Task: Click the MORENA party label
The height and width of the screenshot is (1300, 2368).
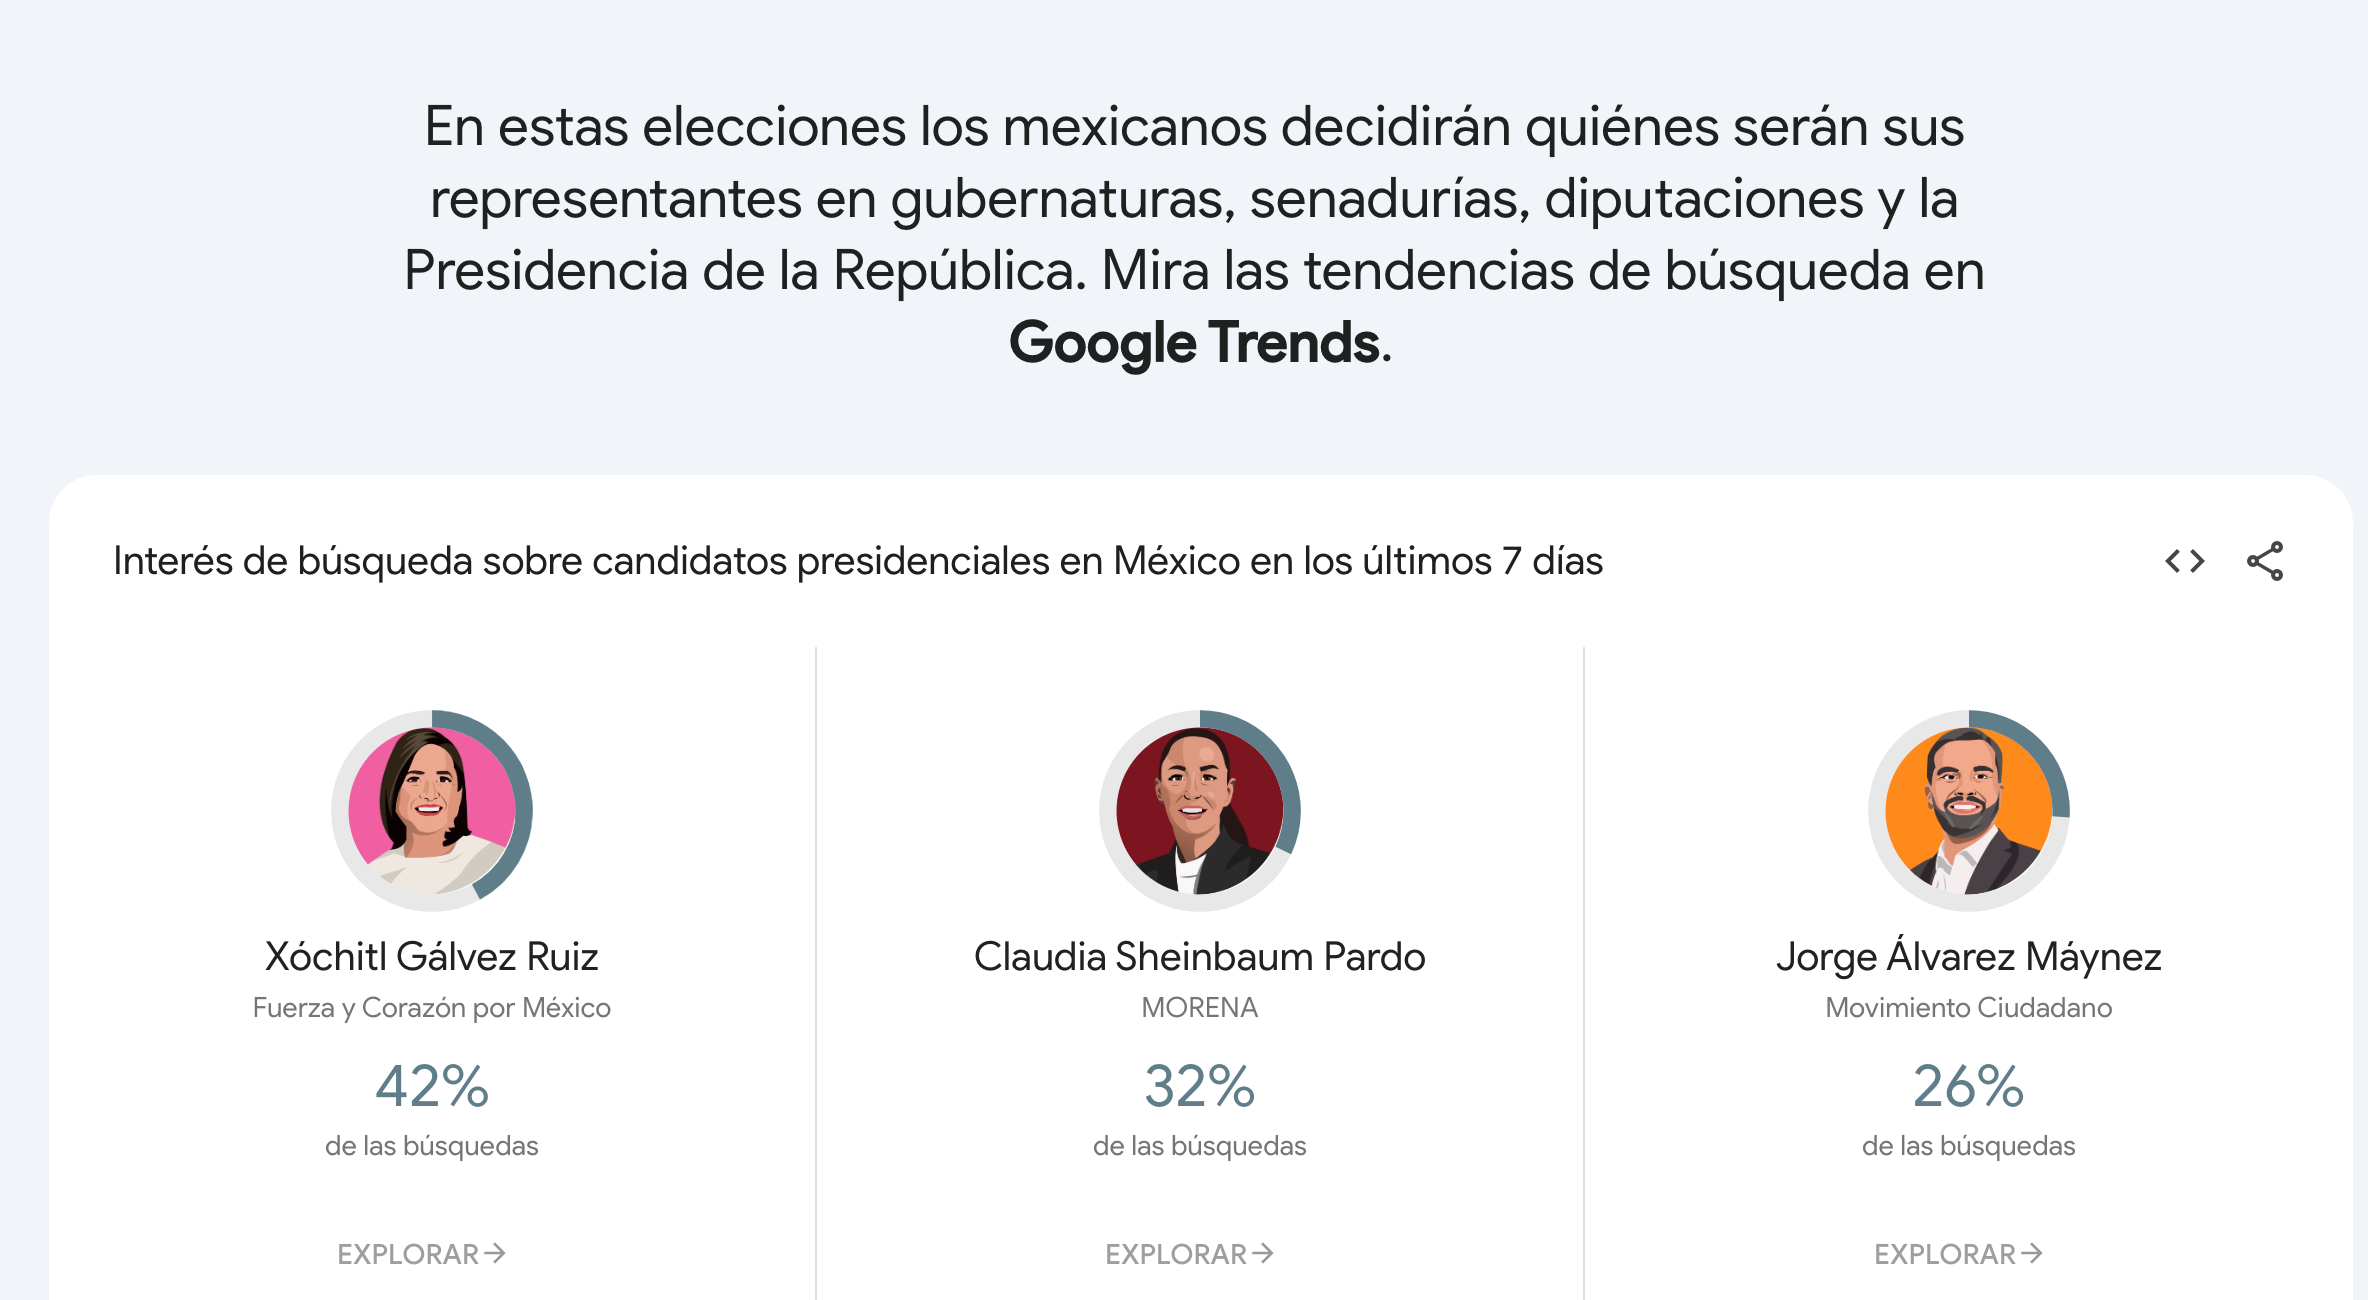Action: pos(1199,1008)
